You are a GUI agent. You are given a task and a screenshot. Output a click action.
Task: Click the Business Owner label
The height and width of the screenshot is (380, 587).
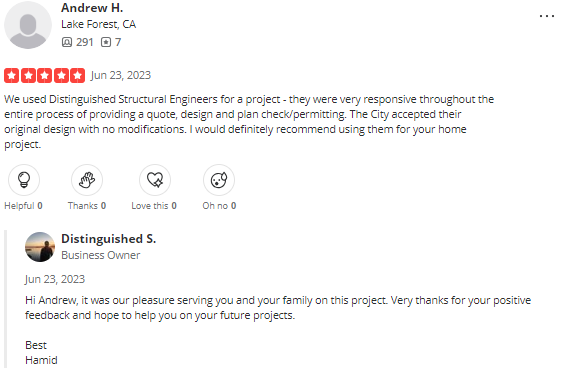click(x=101, y=255)
